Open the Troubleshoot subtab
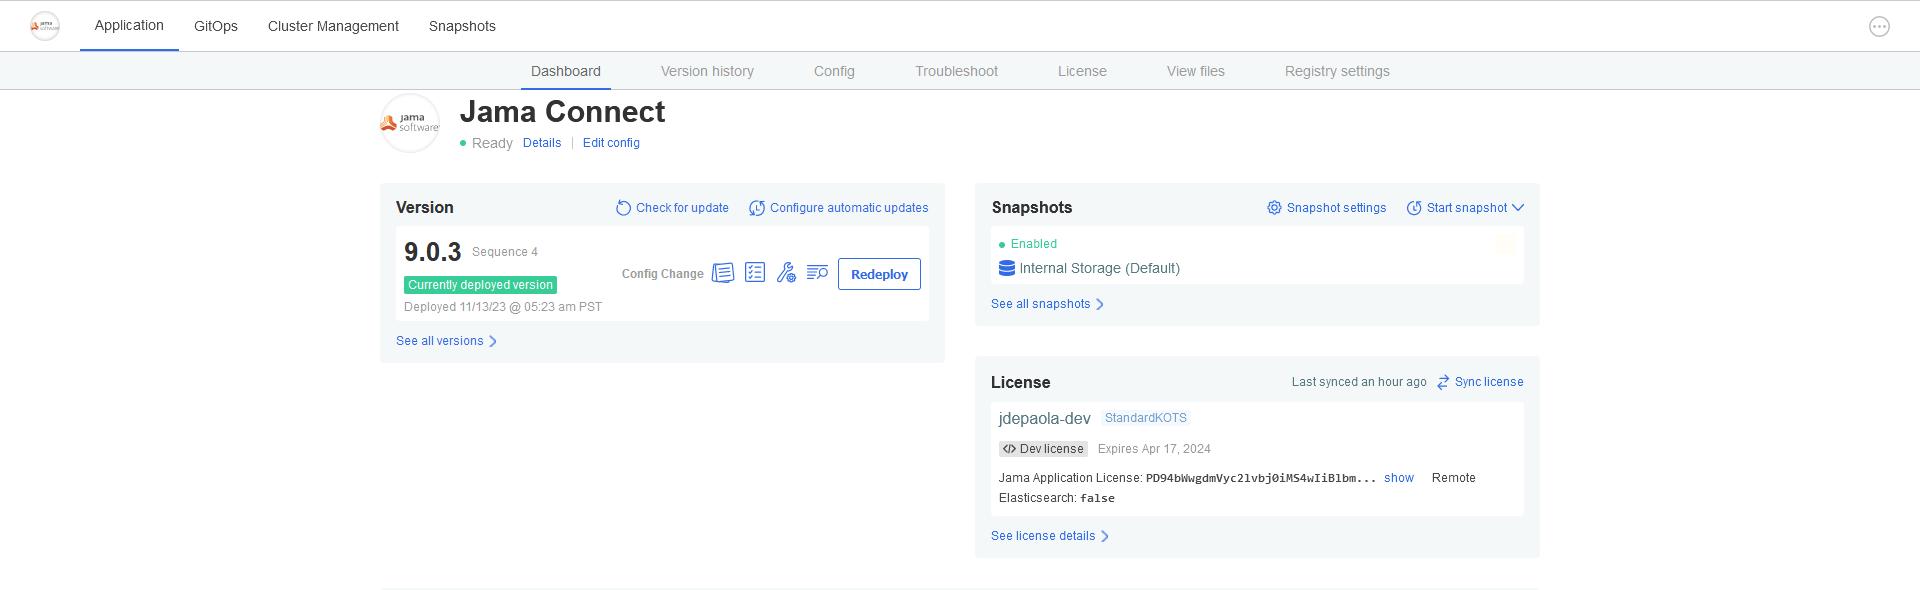1920x590 pixels. [956, 71]
